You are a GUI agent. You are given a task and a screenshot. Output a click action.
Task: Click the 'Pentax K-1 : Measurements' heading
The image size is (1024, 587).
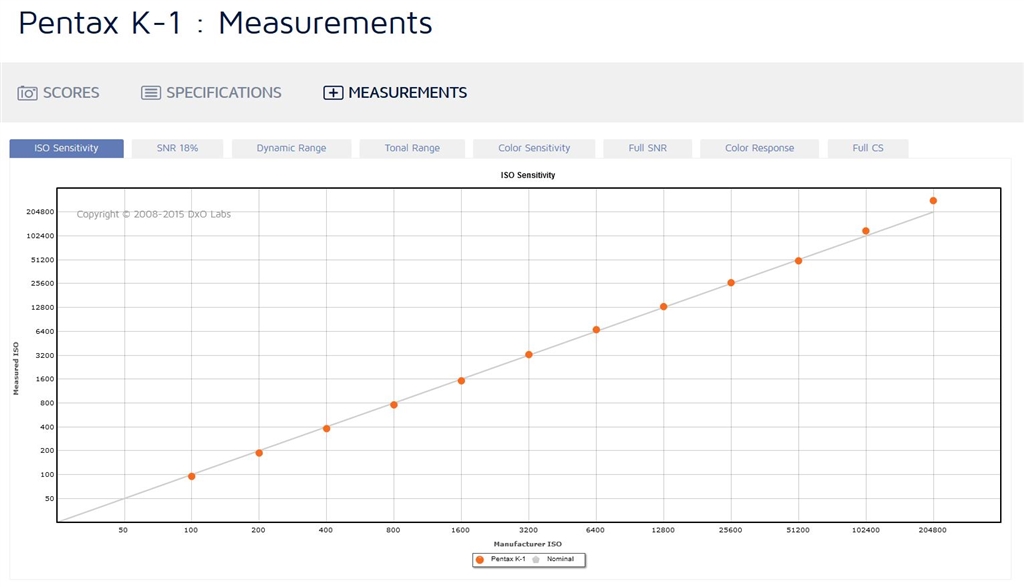pyautogui.click(x=225, y=24)
